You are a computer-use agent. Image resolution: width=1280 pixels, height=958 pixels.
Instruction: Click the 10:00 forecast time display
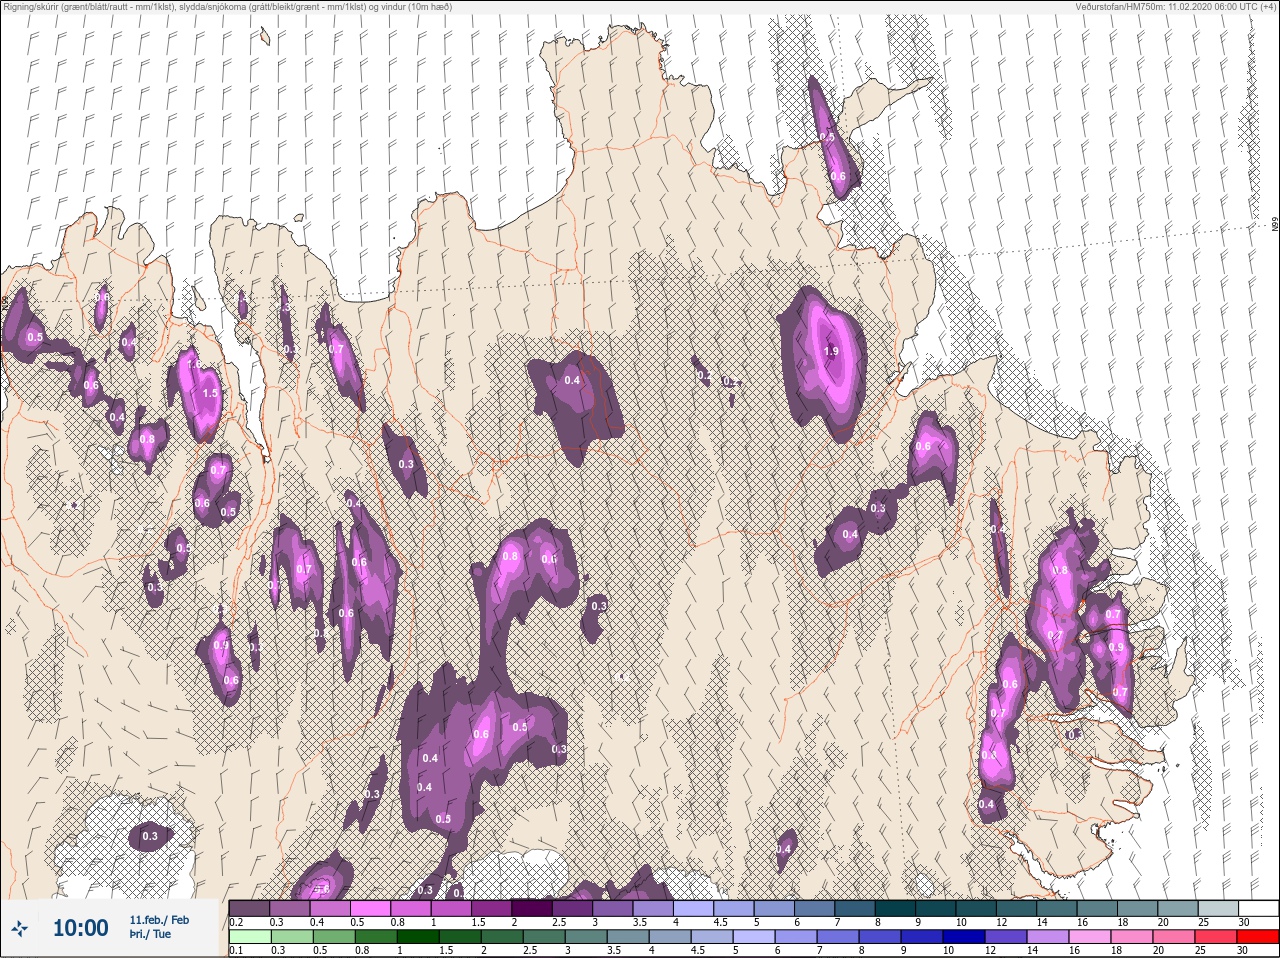(x=80, y=928)
